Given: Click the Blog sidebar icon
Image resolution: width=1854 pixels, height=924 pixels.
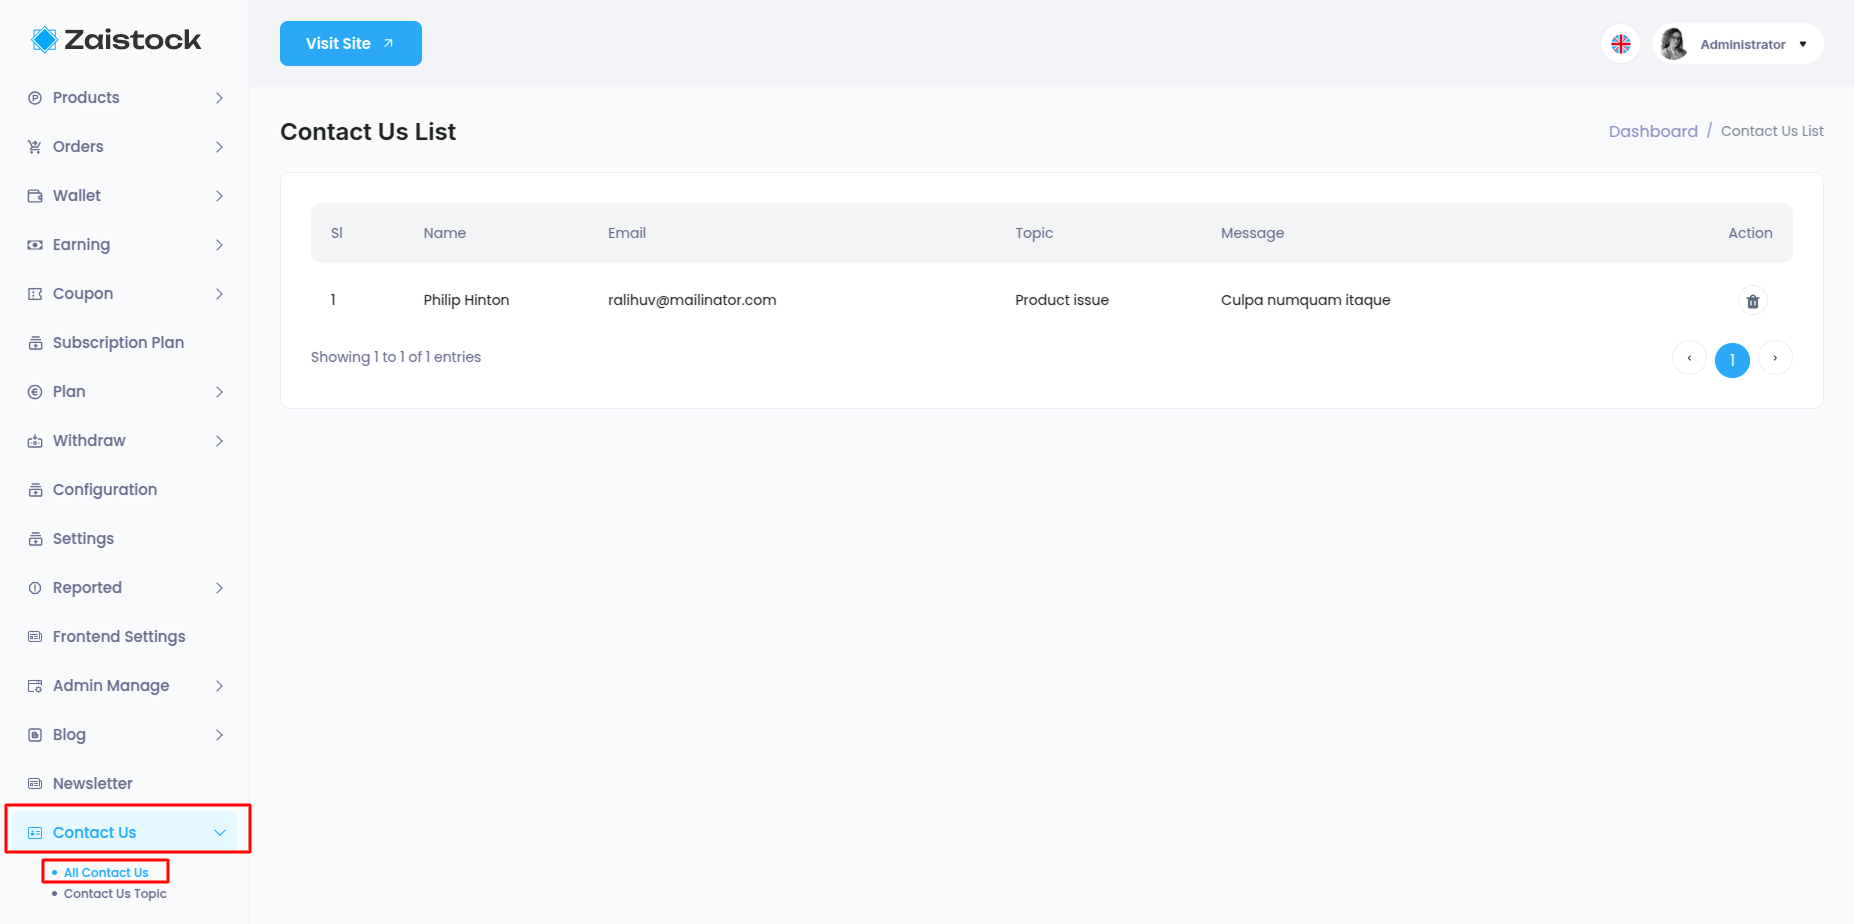Looking at the screenshot, I should 35,735.
